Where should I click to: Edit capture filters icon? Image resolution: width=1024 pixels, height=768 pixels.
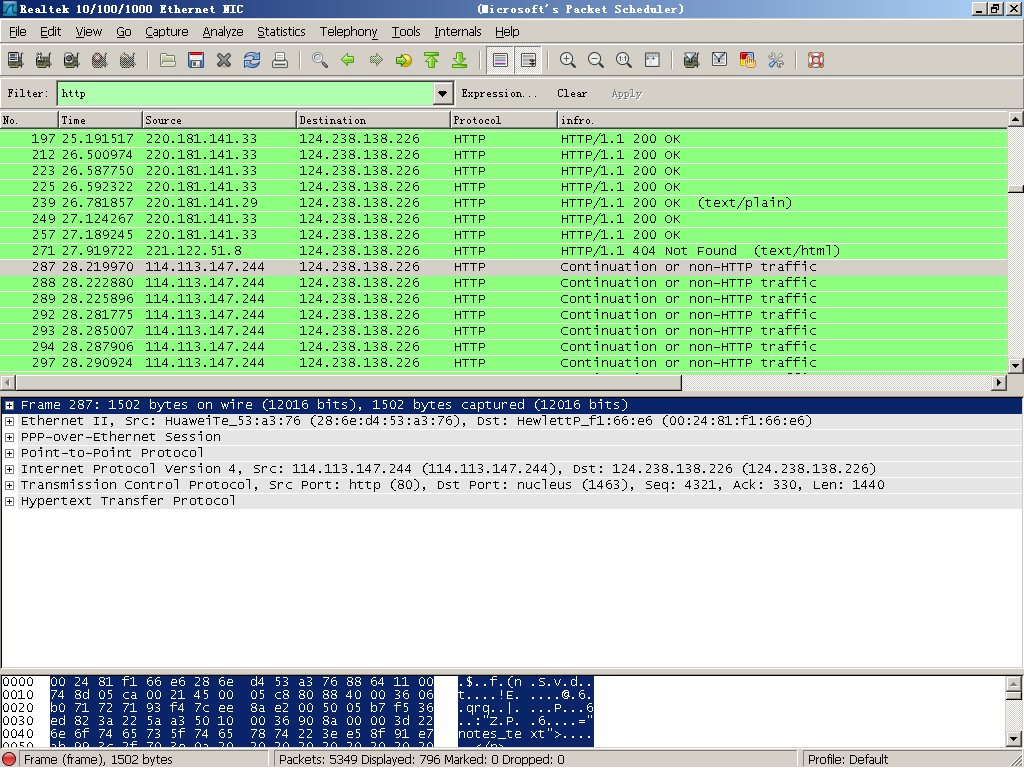pos(692,60)
